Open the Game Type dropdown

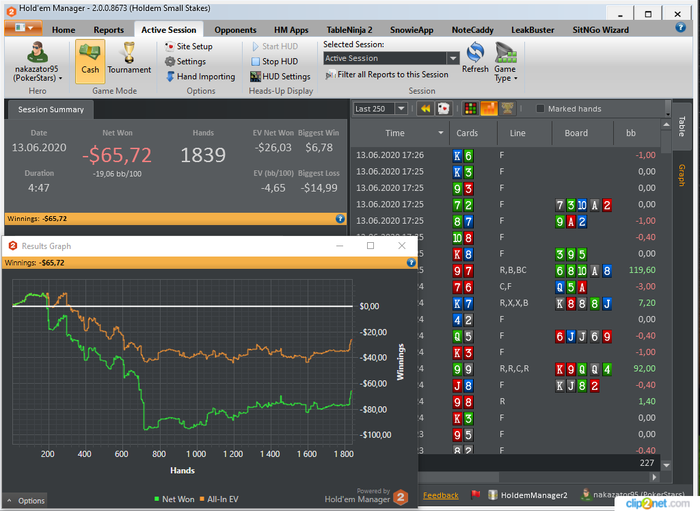[505, 62]
